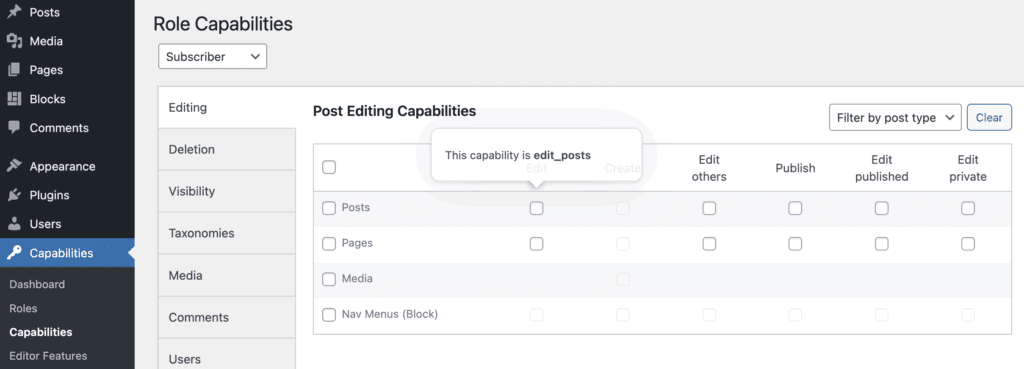Click the Role Capabilities page heading
The width and height of the screenshot is (1024, 369).
223,24
